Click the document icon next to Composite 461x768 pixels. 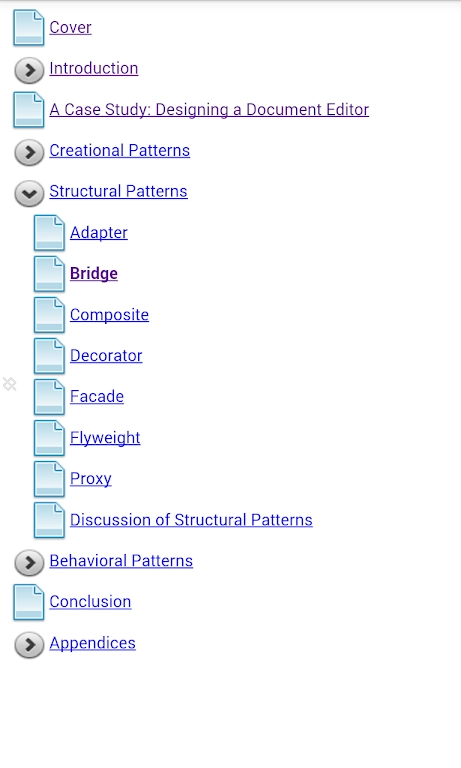[49, 315]
